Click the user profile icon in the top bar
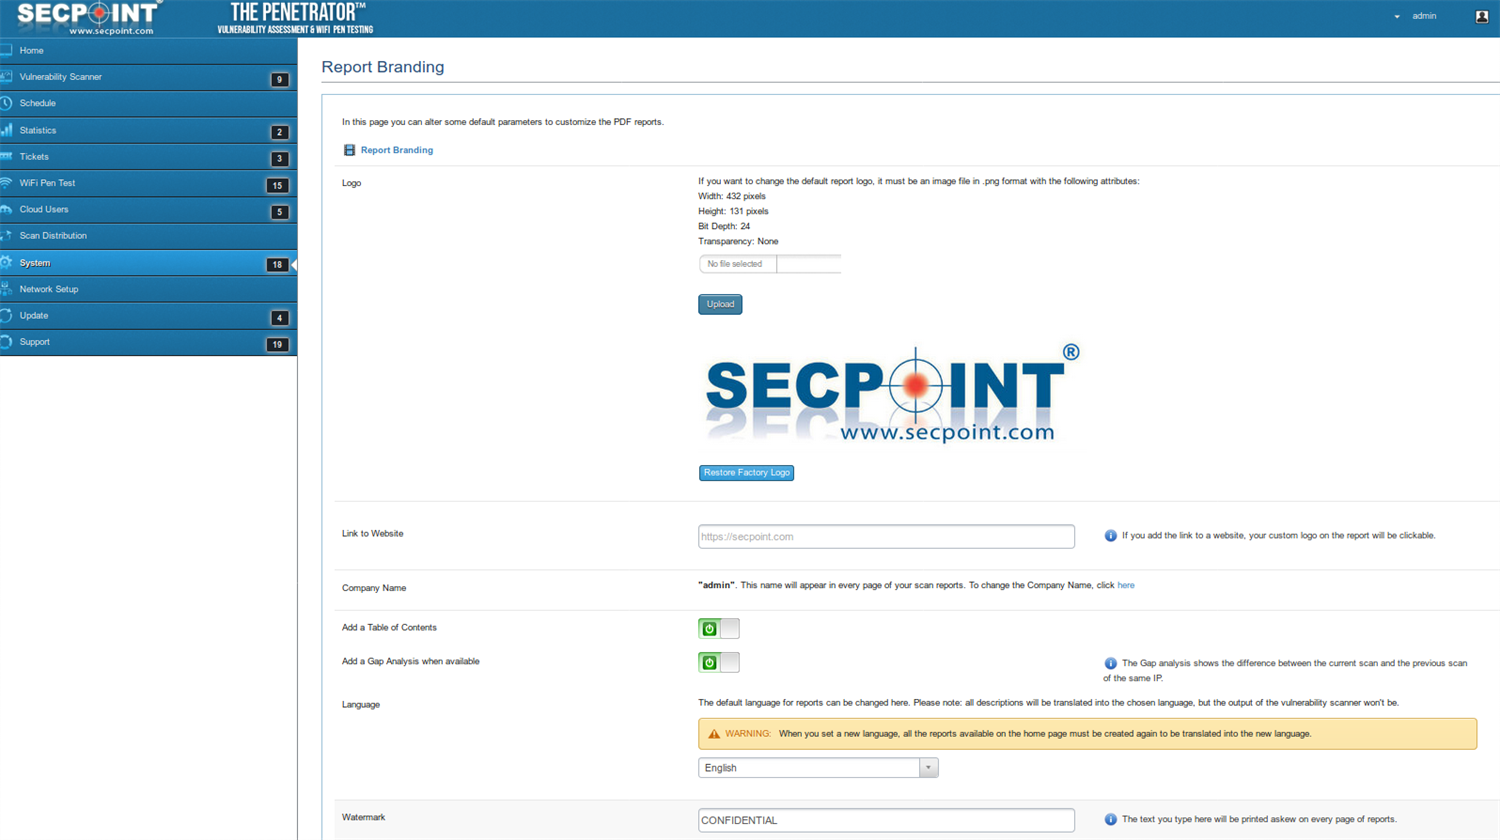The height and width of the screenshot is (840, 1500). click(1482, 16)
